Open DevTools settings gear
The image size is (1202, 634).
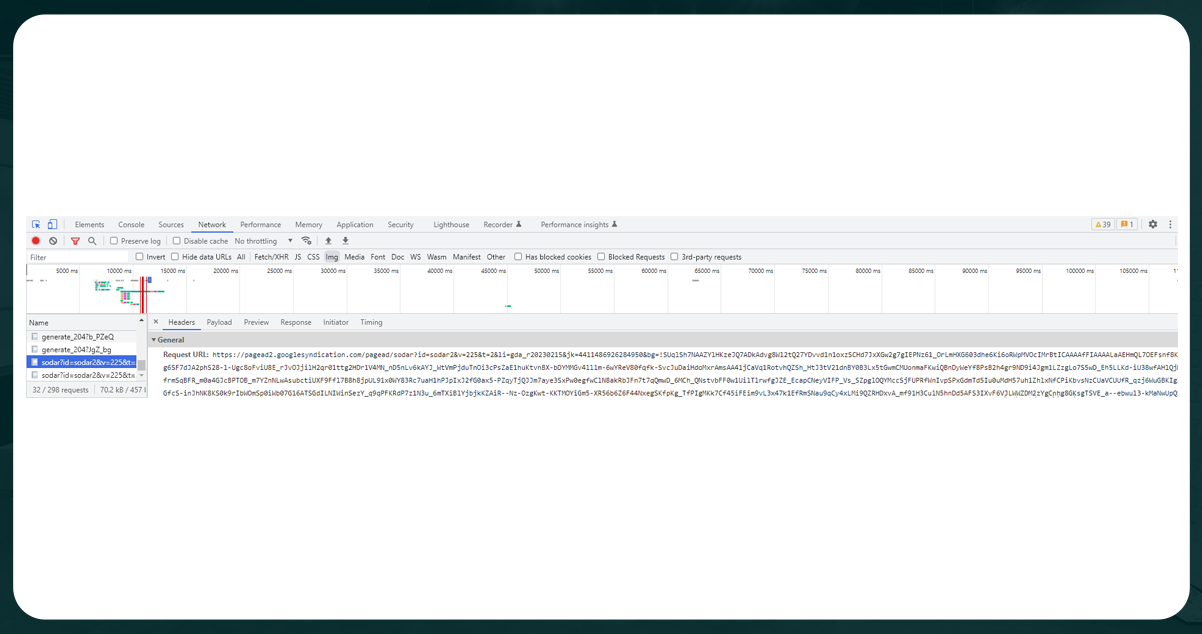1152,224
